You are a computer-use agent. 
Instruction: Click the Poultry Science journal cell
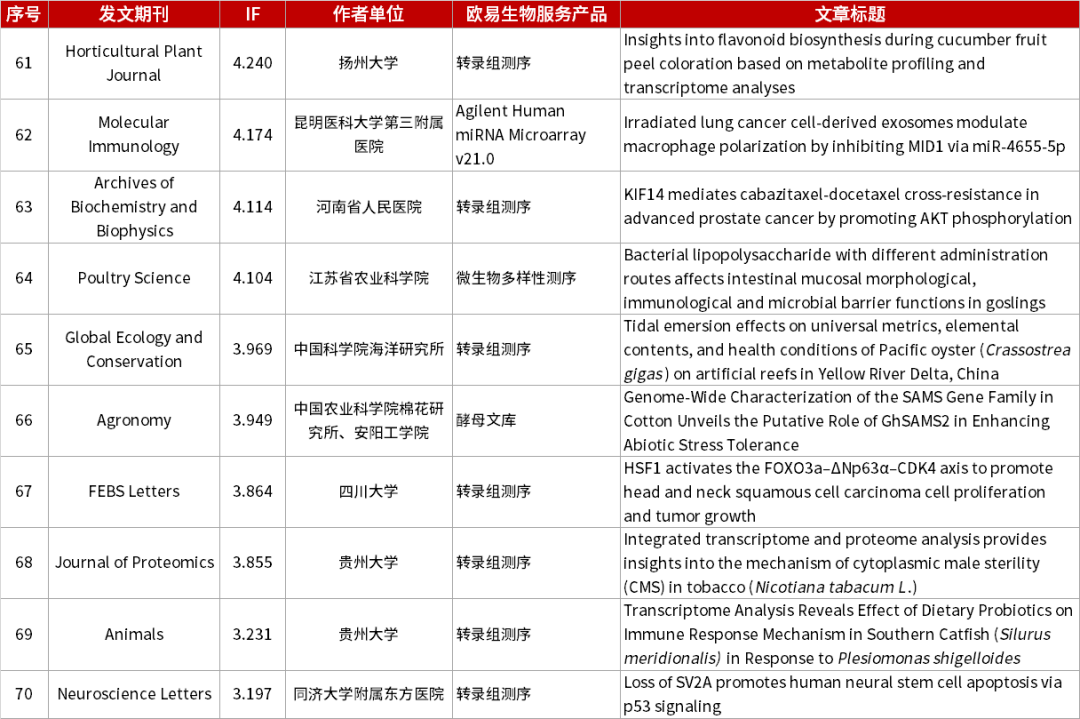[x=134, y=278]
